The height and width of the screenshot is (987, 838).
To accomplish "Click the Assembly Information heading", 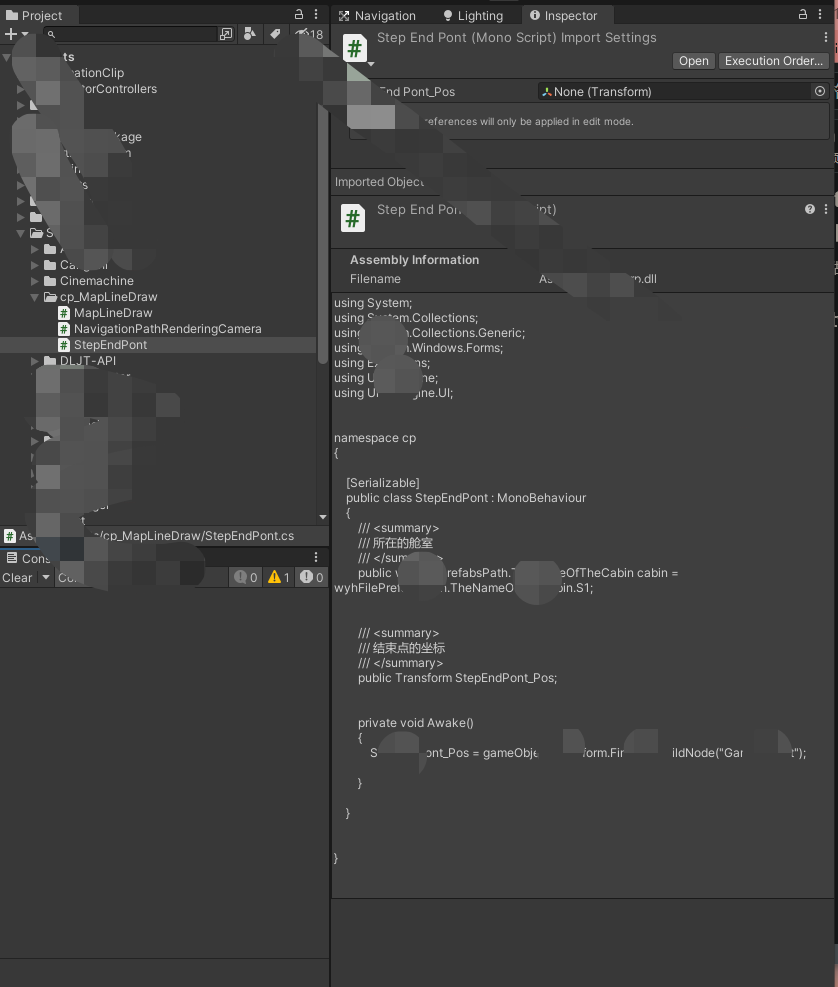I will [x=414, y=260].
